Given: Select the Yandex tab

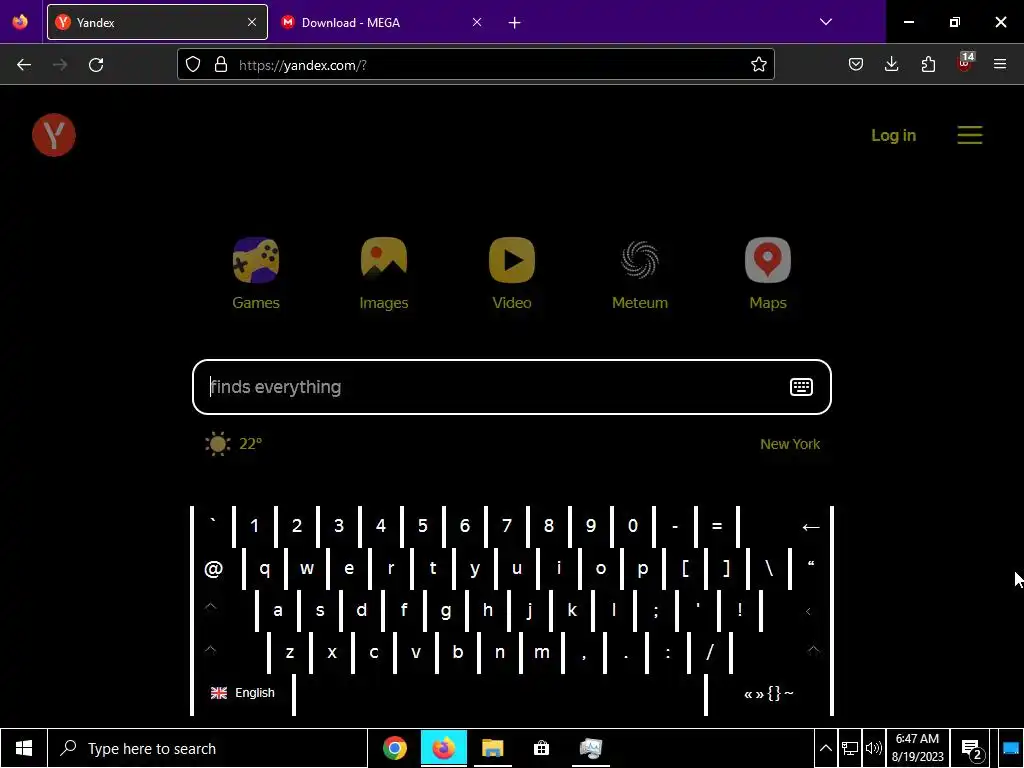Looking at the screenshot, I should click(157, 22).
